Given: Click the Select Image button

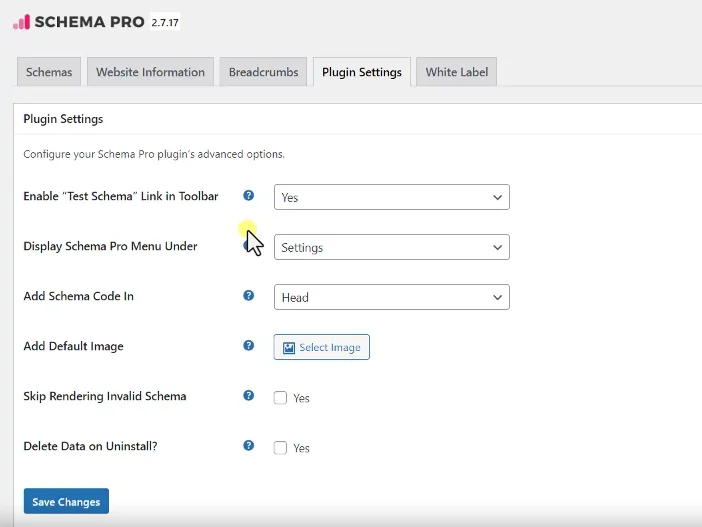Looking at the screenshot, I should [x=321, y=347].
